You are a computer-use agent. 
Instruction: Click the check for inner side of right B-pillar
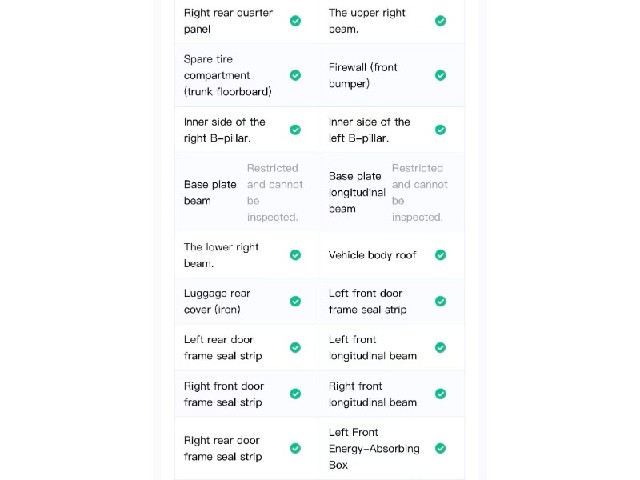pos(296,130)
